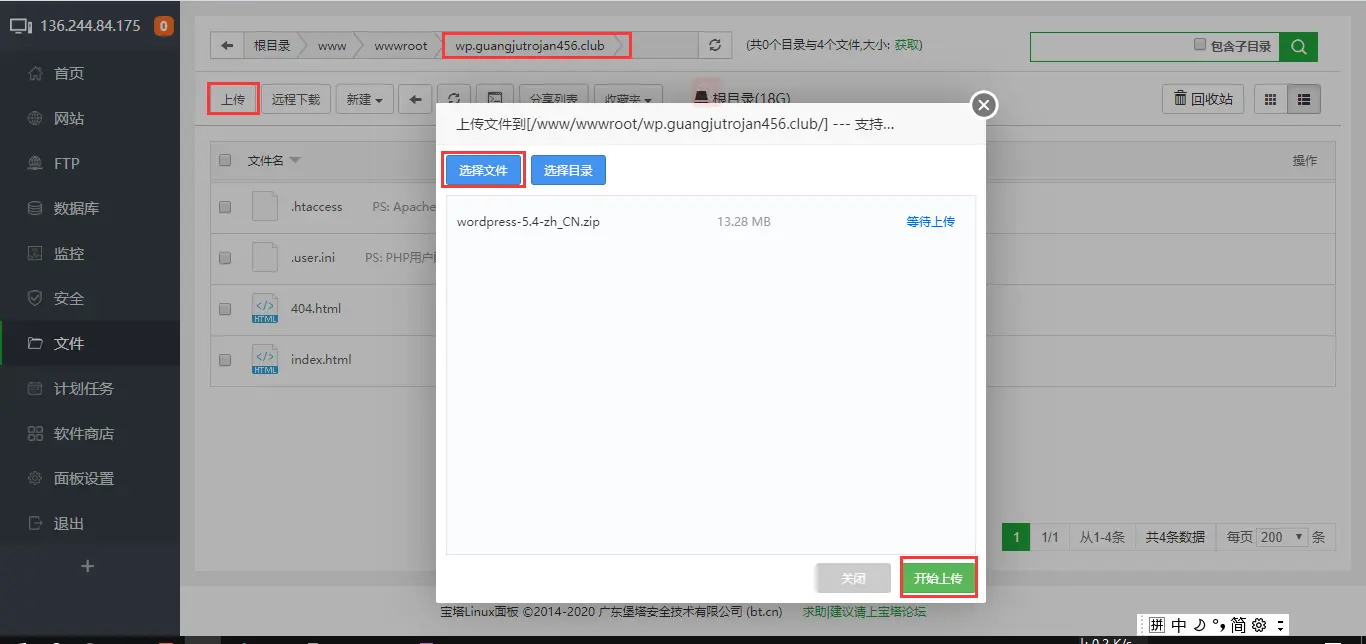1366x644 pixels.
Task: Click the toolbar left-arrow back button
Action: (415, 99)
